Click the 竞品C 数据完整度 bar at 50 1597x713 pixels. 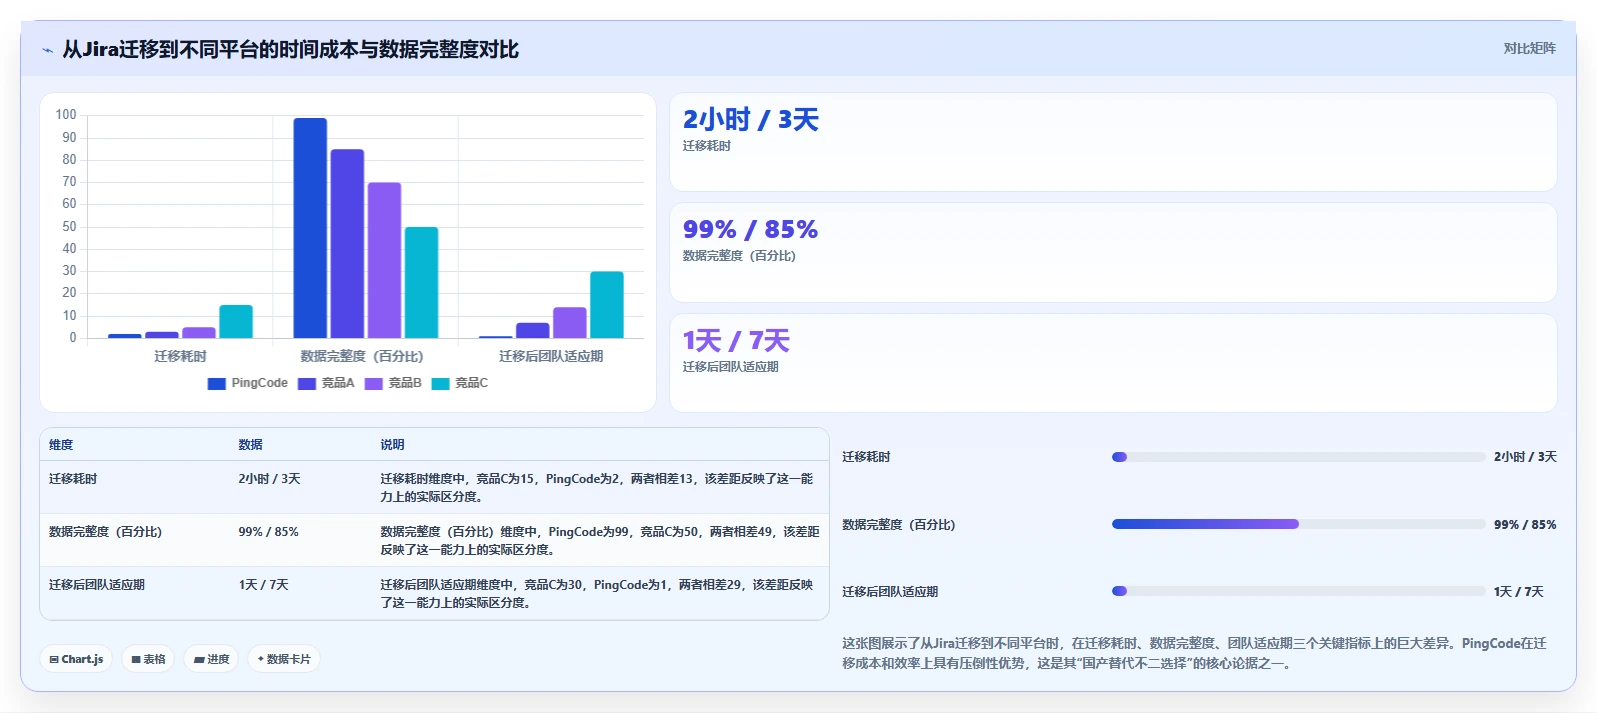tap(421, 283)
